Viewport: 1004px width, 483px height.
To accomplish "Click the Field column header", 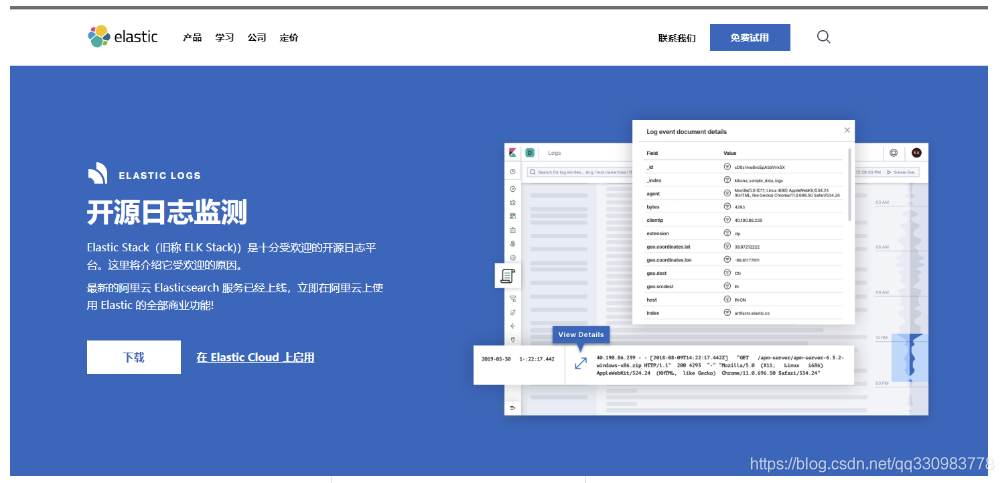I will pos(652,153).
